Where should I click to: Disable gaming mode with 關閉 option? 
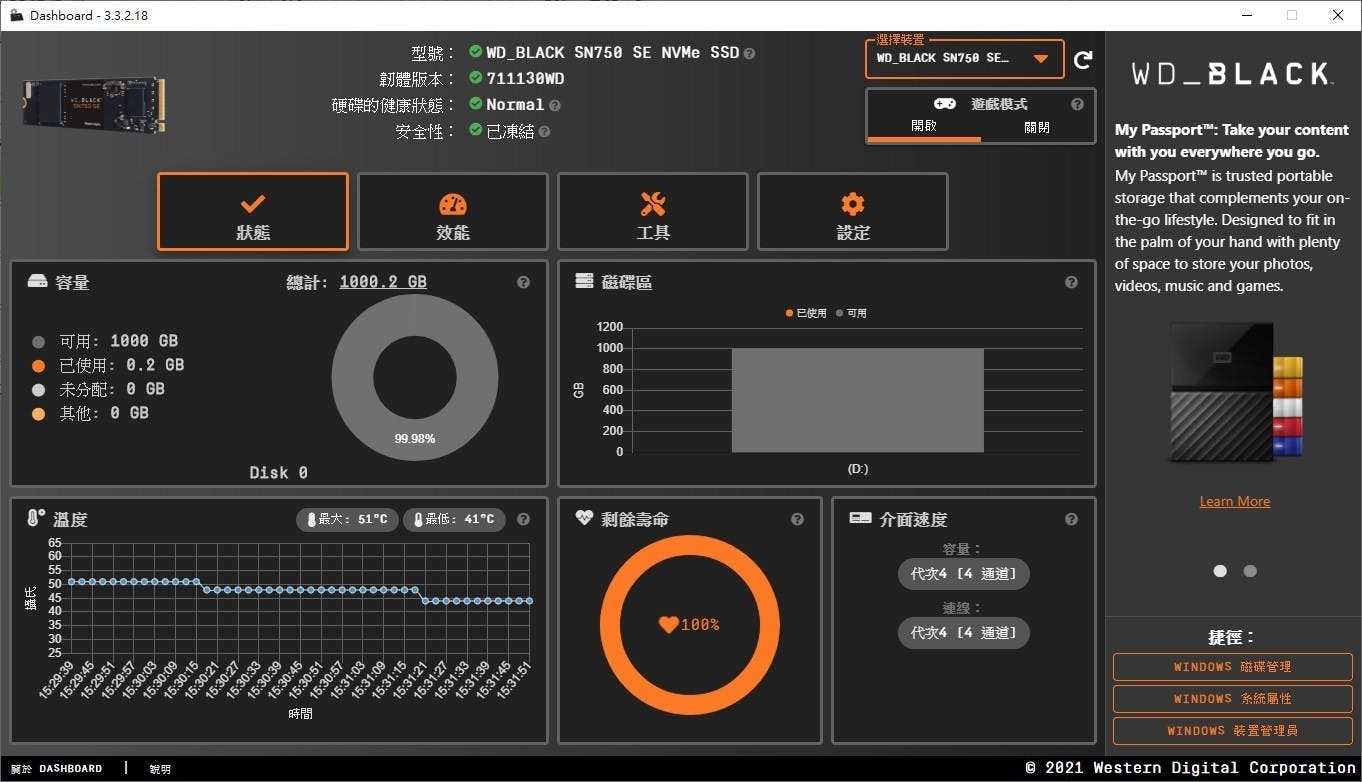pos(1037,127)
